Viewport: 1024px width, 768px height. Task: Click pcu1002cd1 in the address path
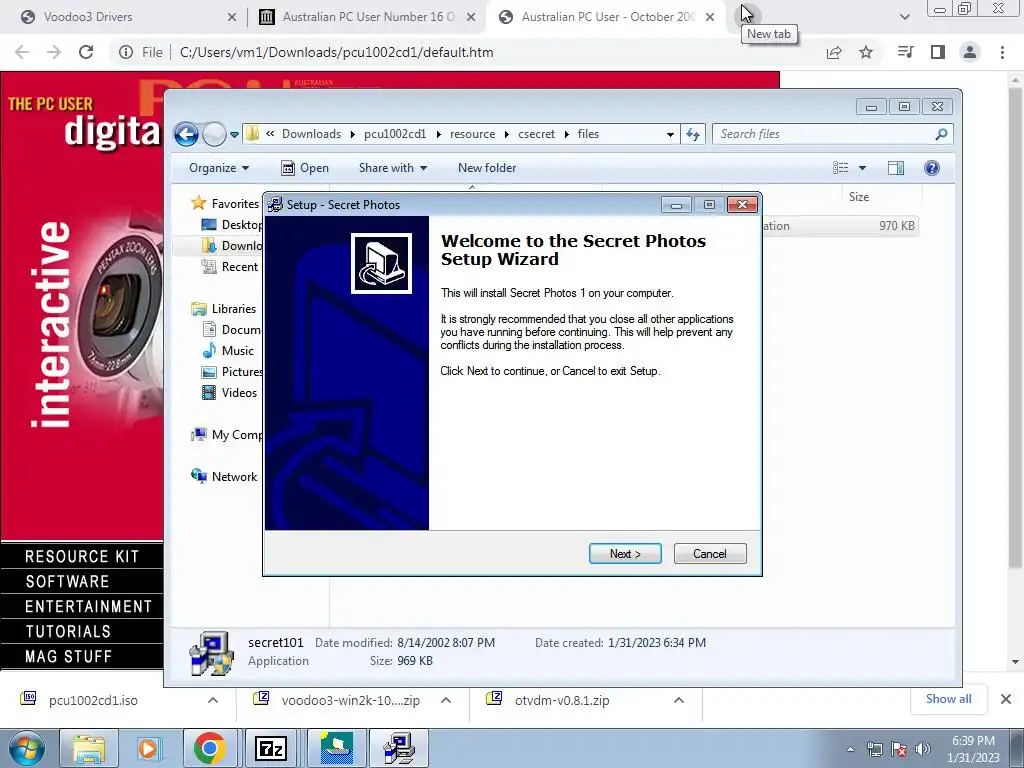pos(394,134)
